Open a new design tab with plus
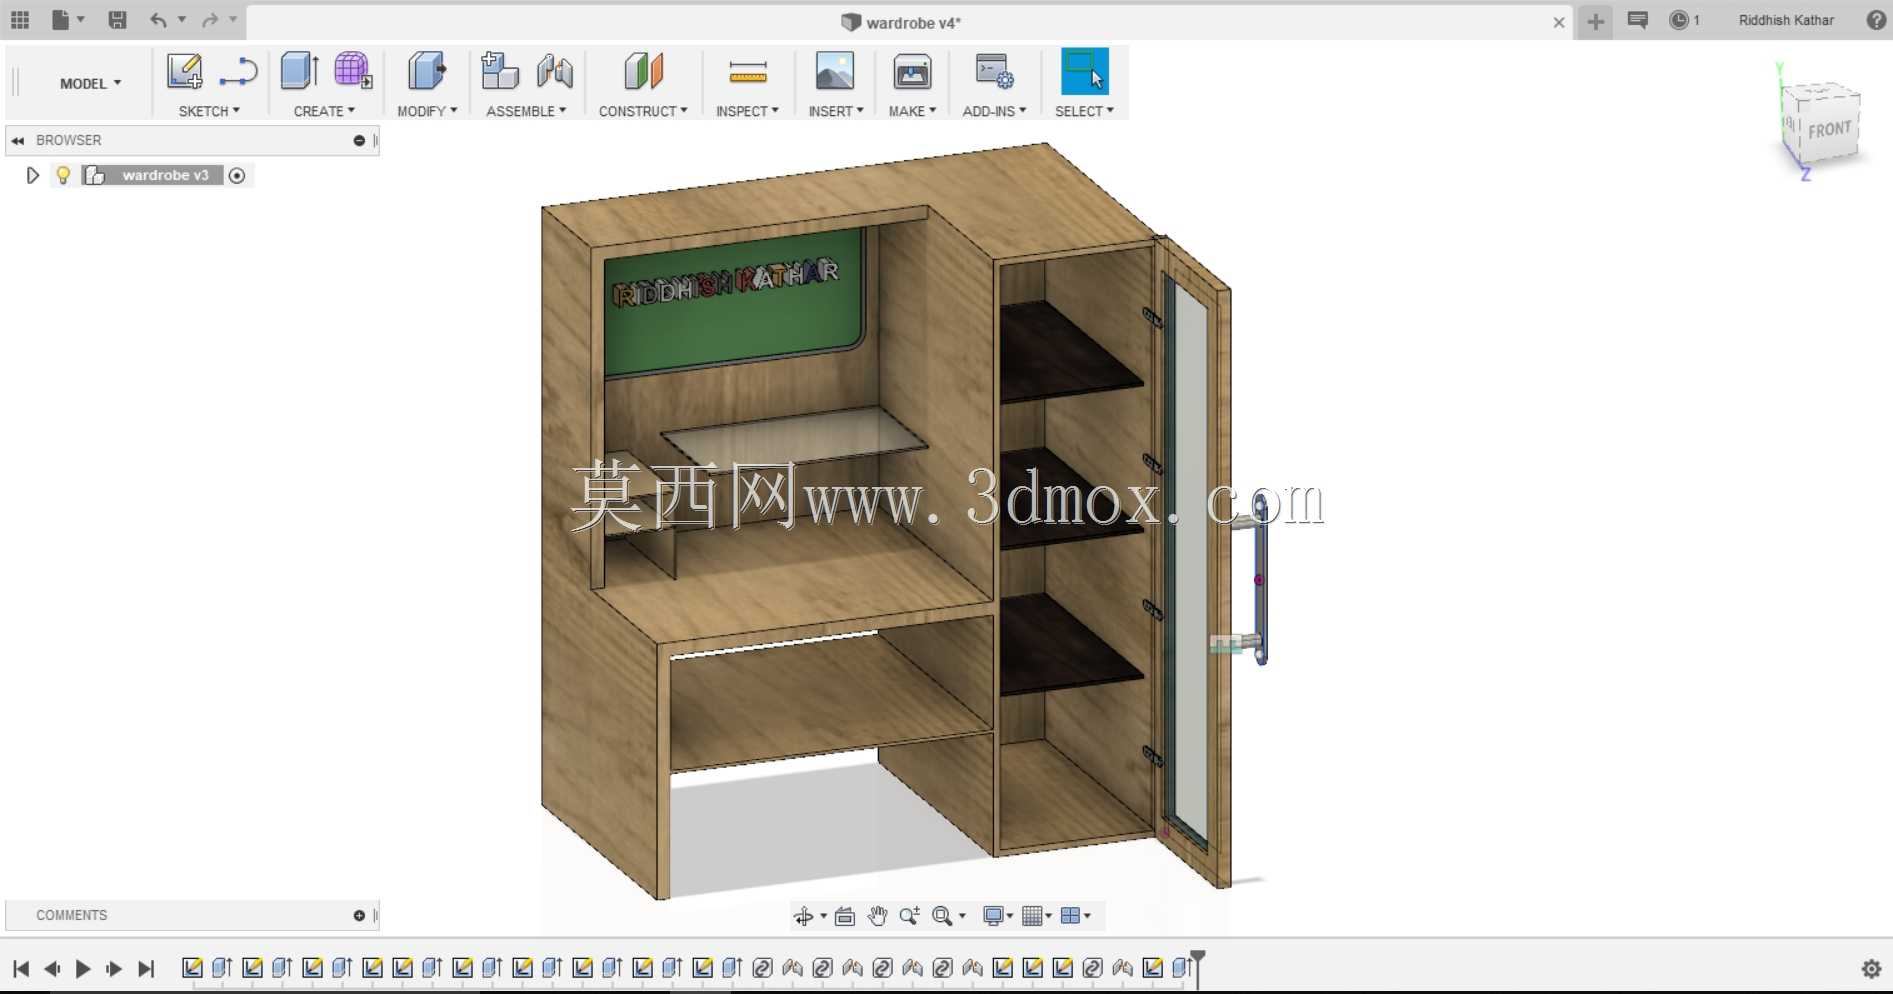The width and height of the screenshot is (1893, 994). click(1595, 21)
